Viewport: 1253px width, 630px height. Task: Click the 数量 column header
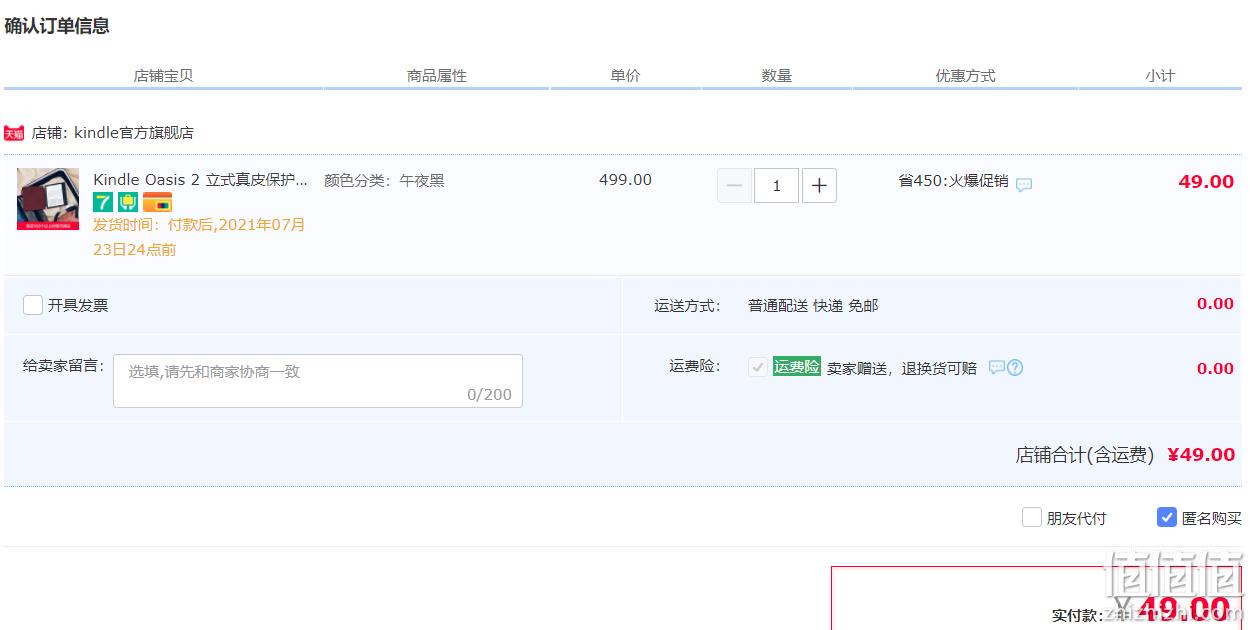pyautogui.click(x=776, y=75)
